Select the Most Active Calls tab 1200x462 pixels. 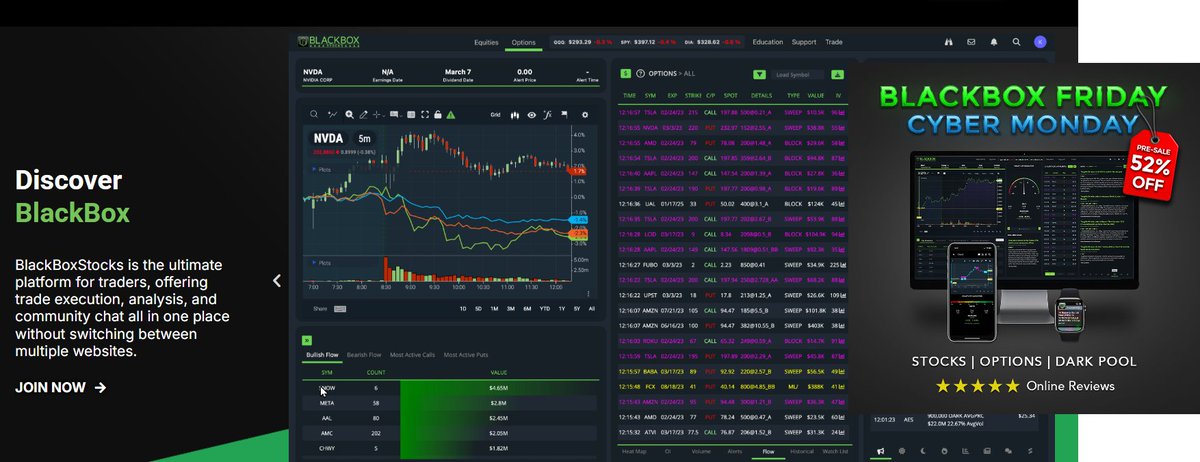[x=412, y=355]
